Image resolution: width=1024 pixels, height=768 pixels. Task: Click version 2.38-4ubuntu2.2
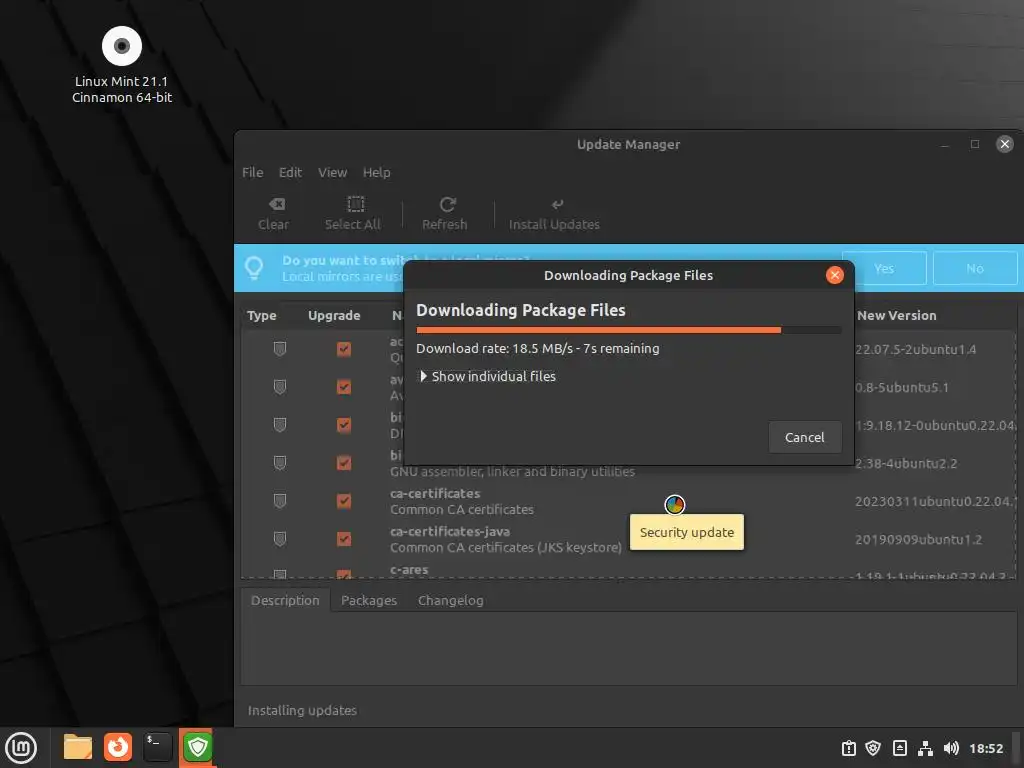[906, 464]
